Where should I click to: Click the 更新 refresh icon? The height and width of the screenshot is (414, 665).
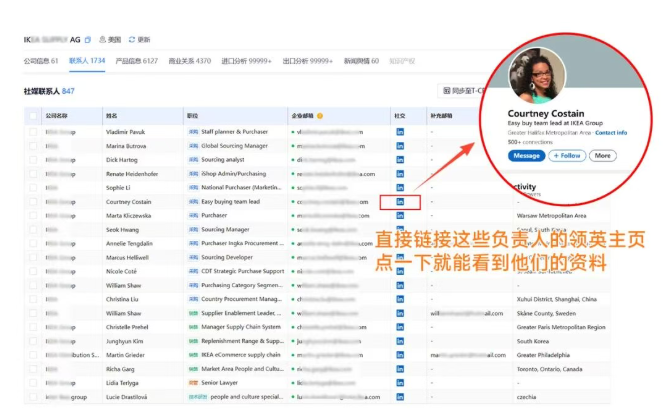point(131,40)
